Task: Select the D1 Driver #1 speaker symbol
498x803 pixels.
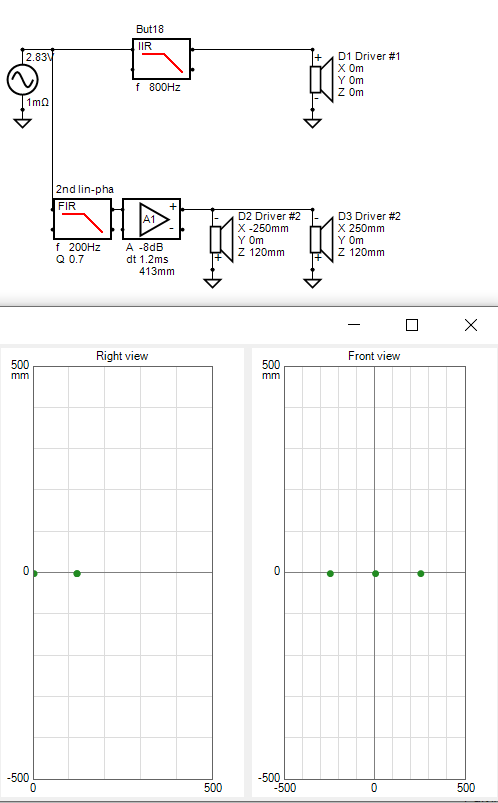Action: coord(321,79)
